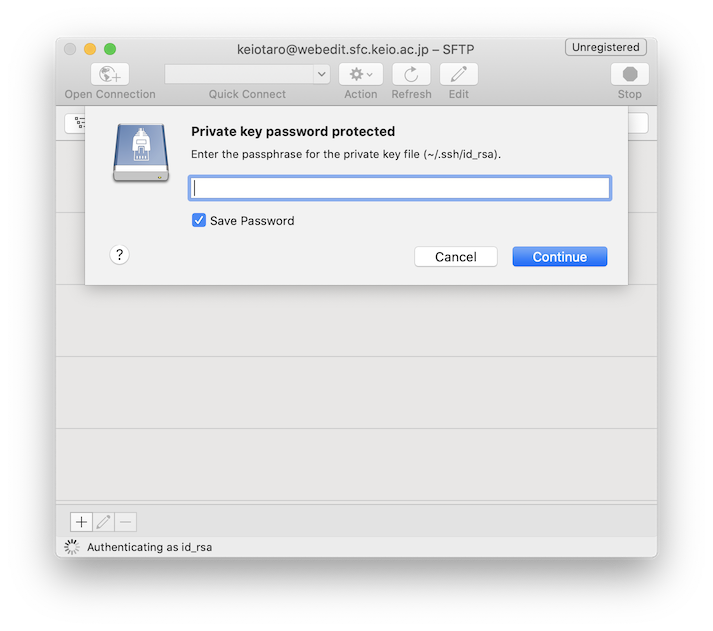Click the outline view toggle icon
This screenshot has width=713, height=631.
tap(76, 123)
